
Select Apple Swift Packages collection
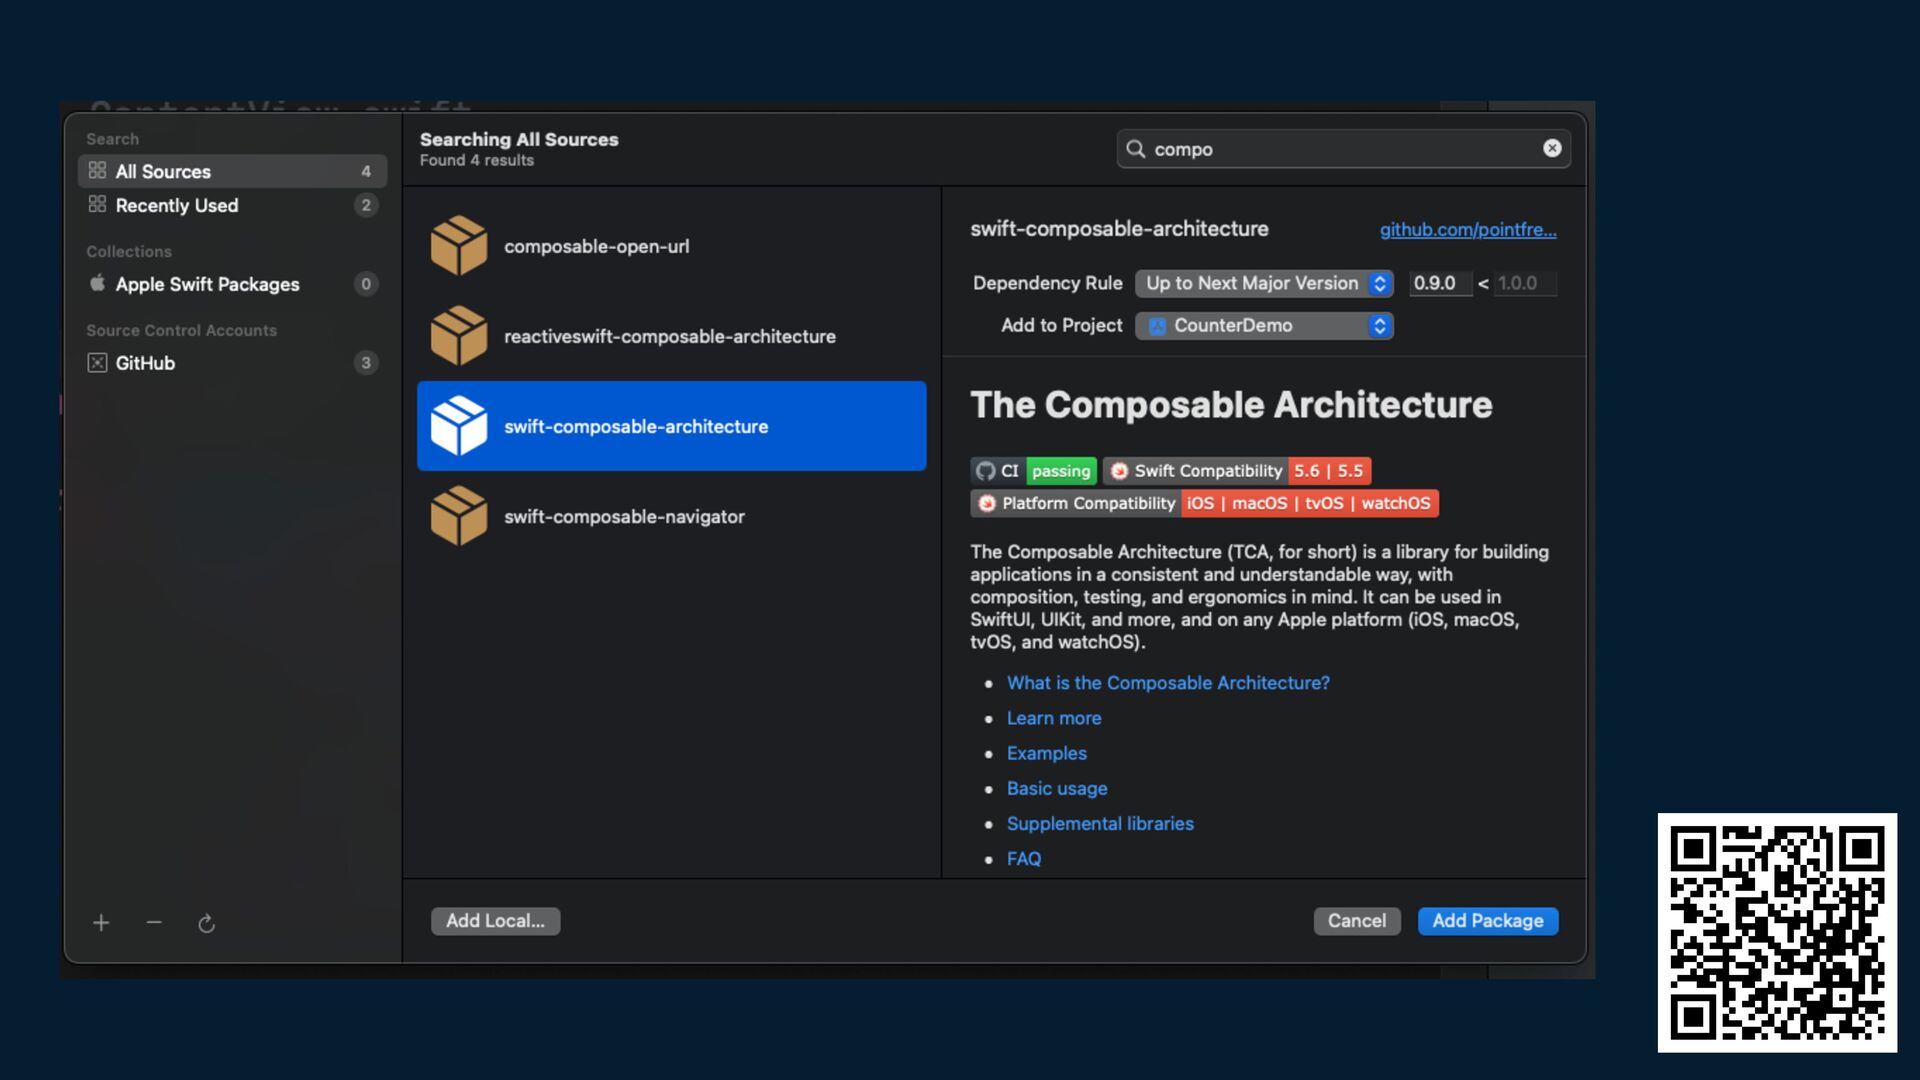pyautogui.click(x=232, y=284)
